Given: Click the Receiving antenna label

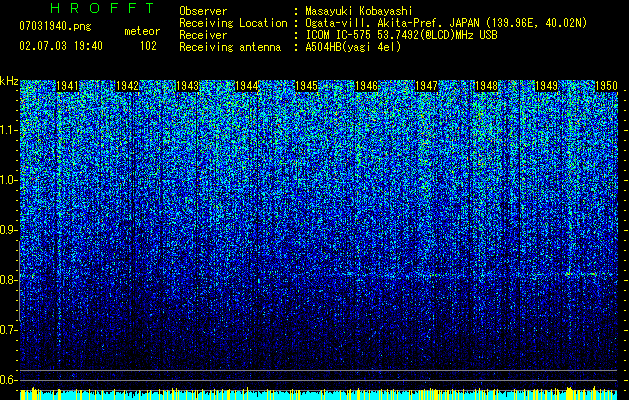Looking at the screenshot, I should coord(230,47).
